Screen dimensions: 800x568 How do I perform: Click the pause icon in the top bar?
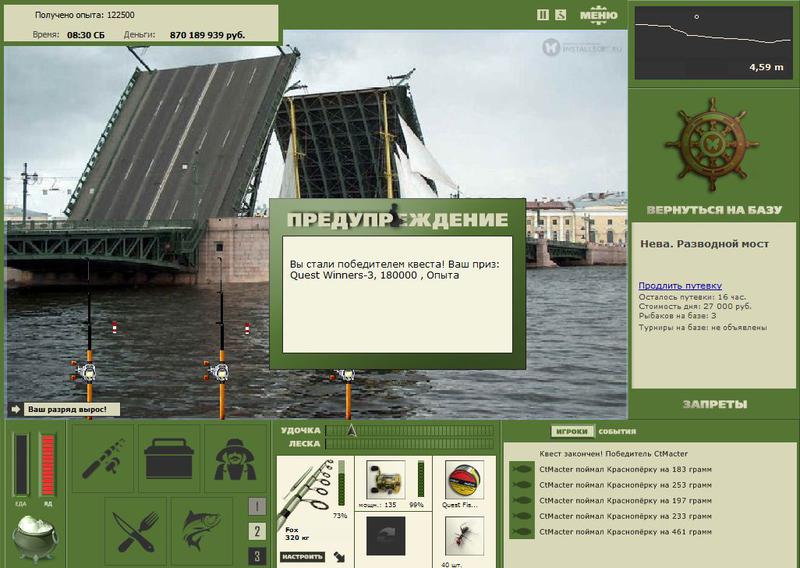point(543,15)
